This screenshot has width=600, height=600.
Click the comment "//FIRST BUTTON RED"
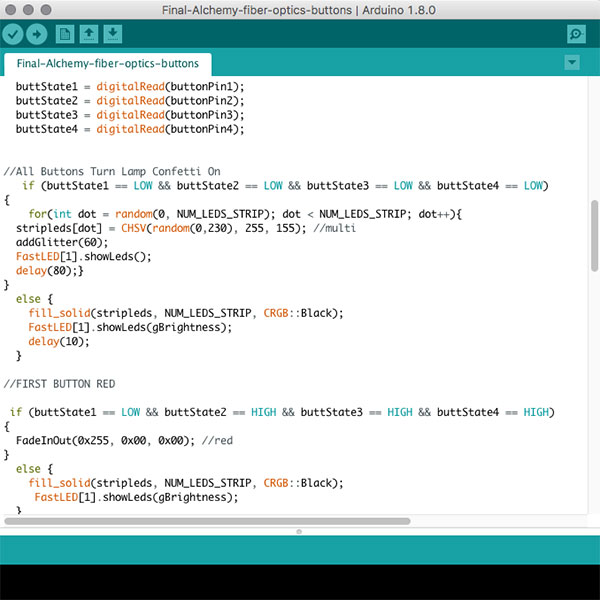click(x=59, y=384)
